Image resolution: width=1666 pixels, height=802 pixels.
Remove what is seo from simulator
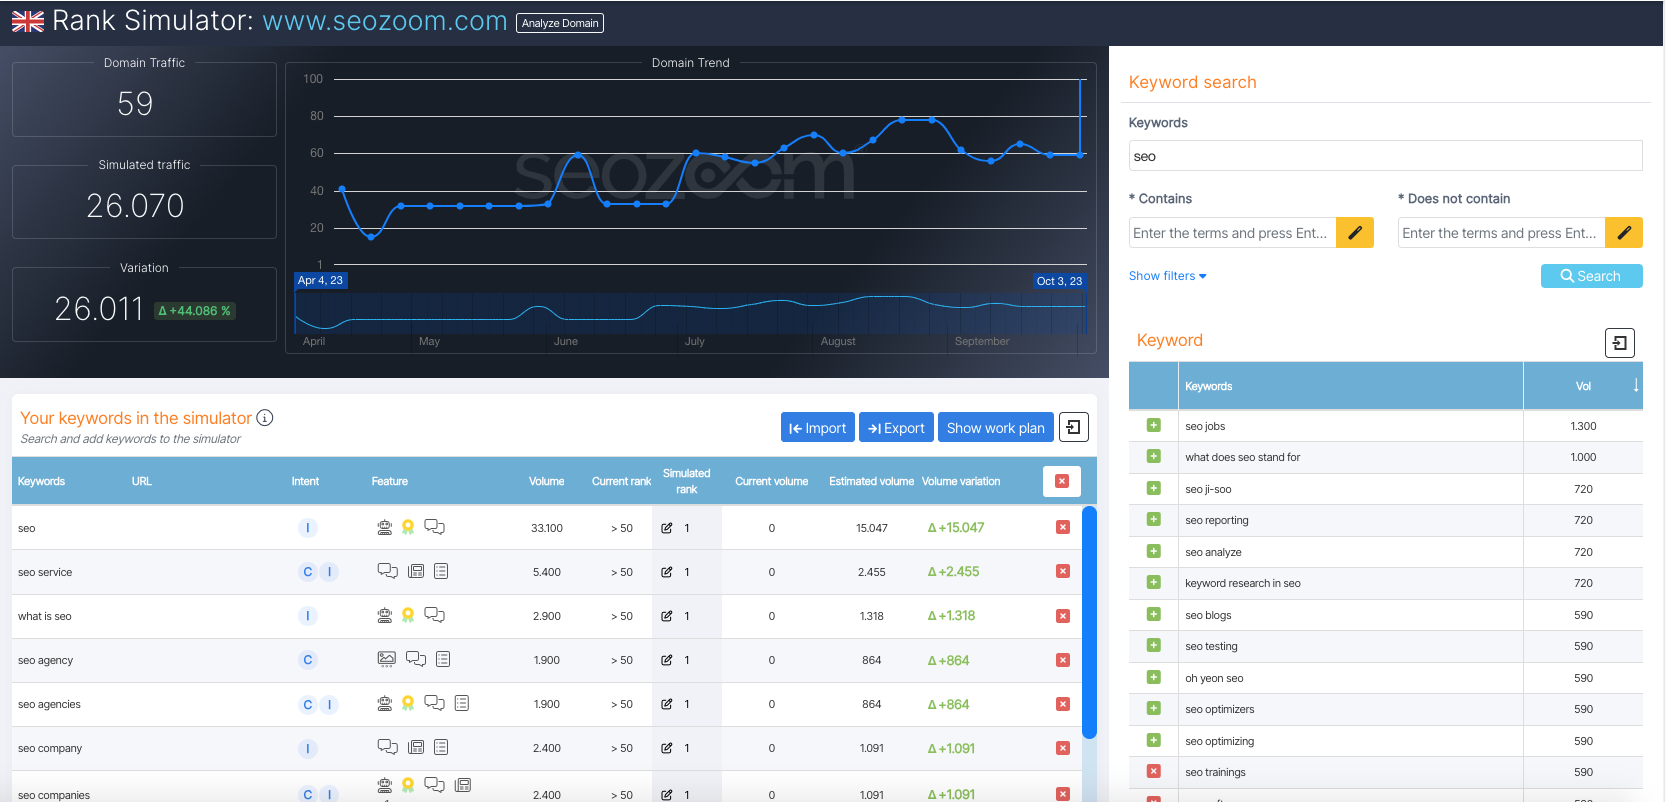point(1063,616)
